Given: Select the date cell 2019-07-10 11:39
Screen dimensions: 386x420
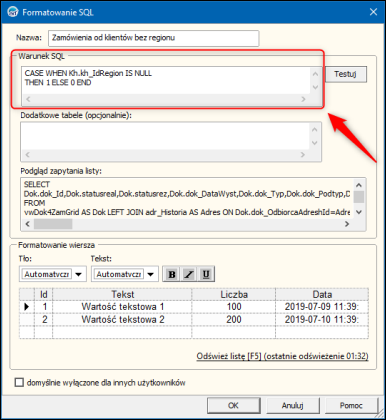Looking at the screenshot, I should click(322, 319).
